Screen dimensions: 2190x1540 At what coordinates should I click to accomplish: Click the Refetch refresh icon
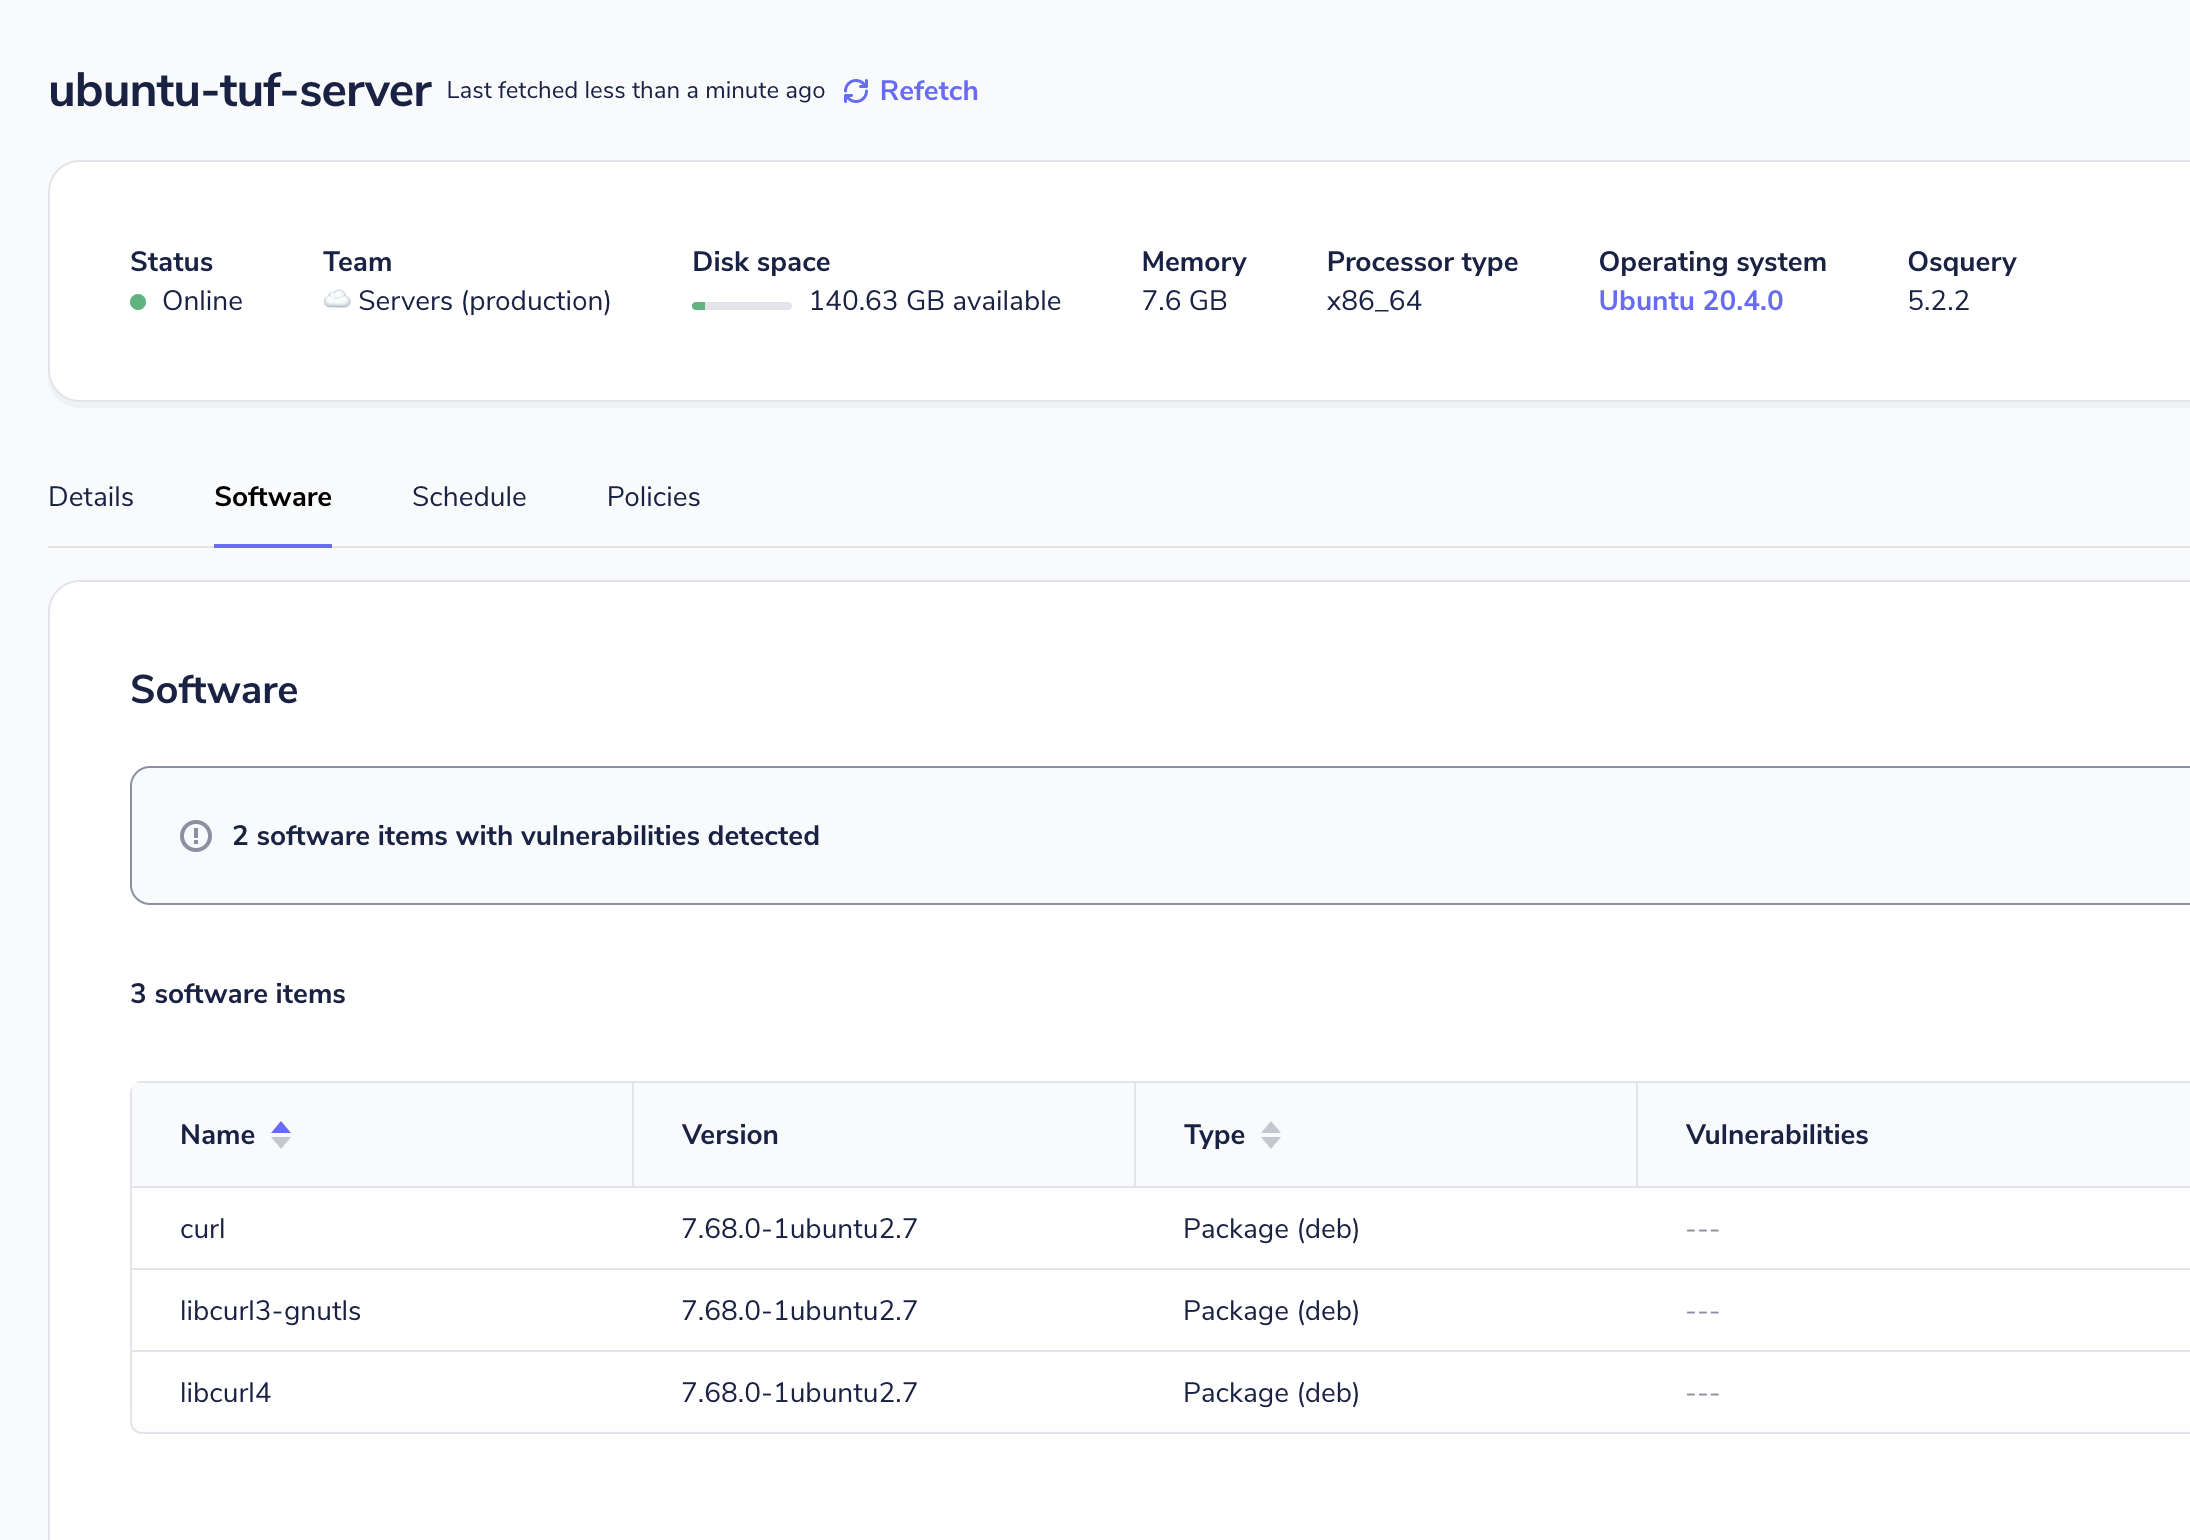855,91
